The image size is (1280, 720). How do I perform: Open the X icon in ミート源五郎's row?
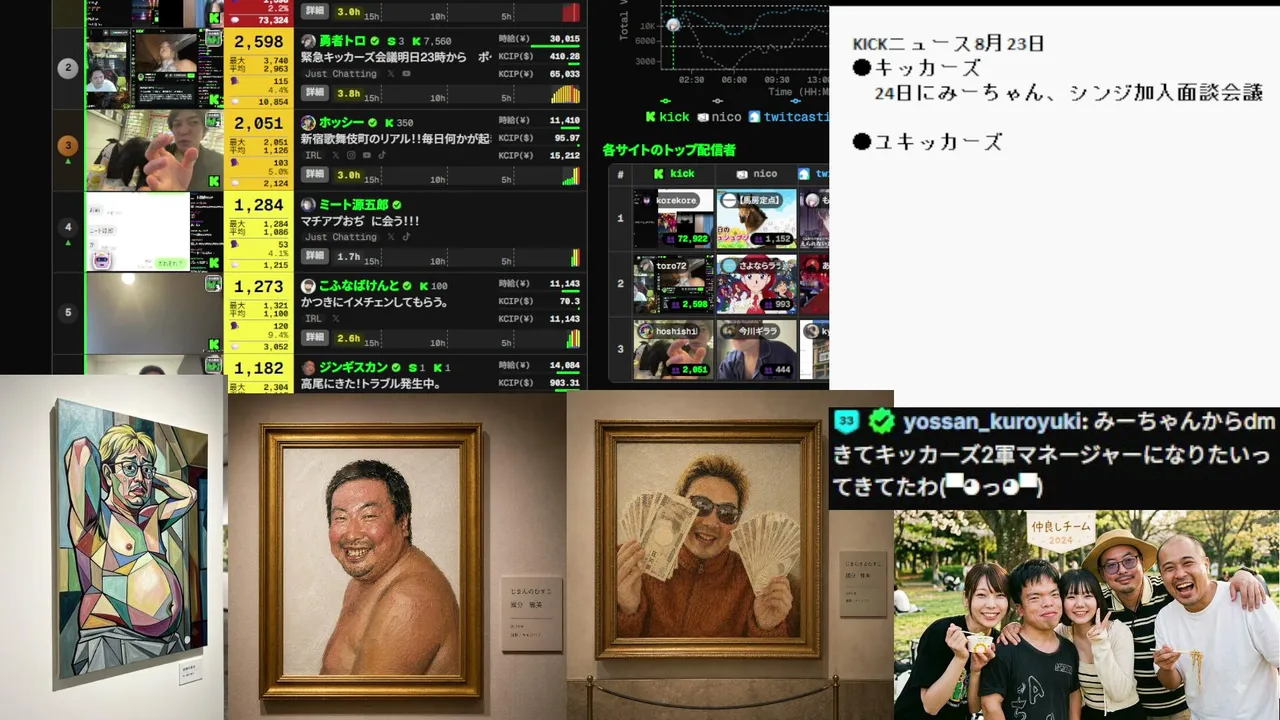tap(390, 237)
